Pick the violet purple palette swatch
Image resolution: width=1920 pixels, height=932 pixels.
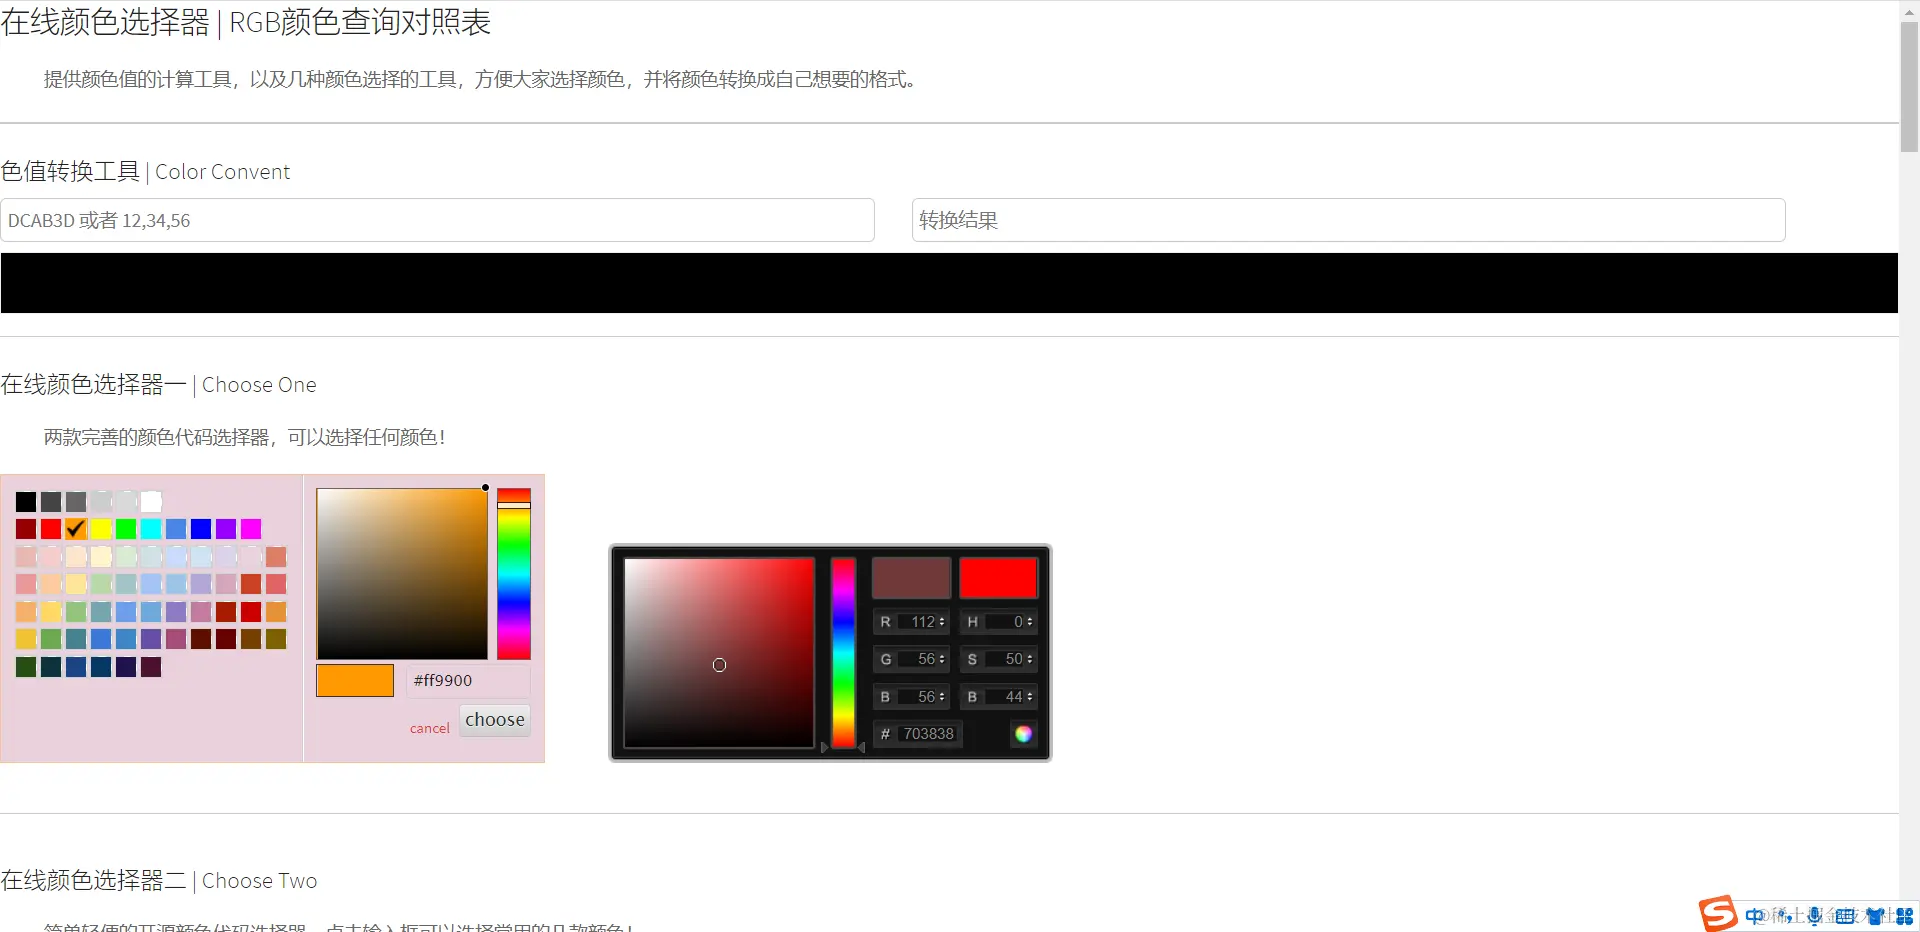pos(226,528)
